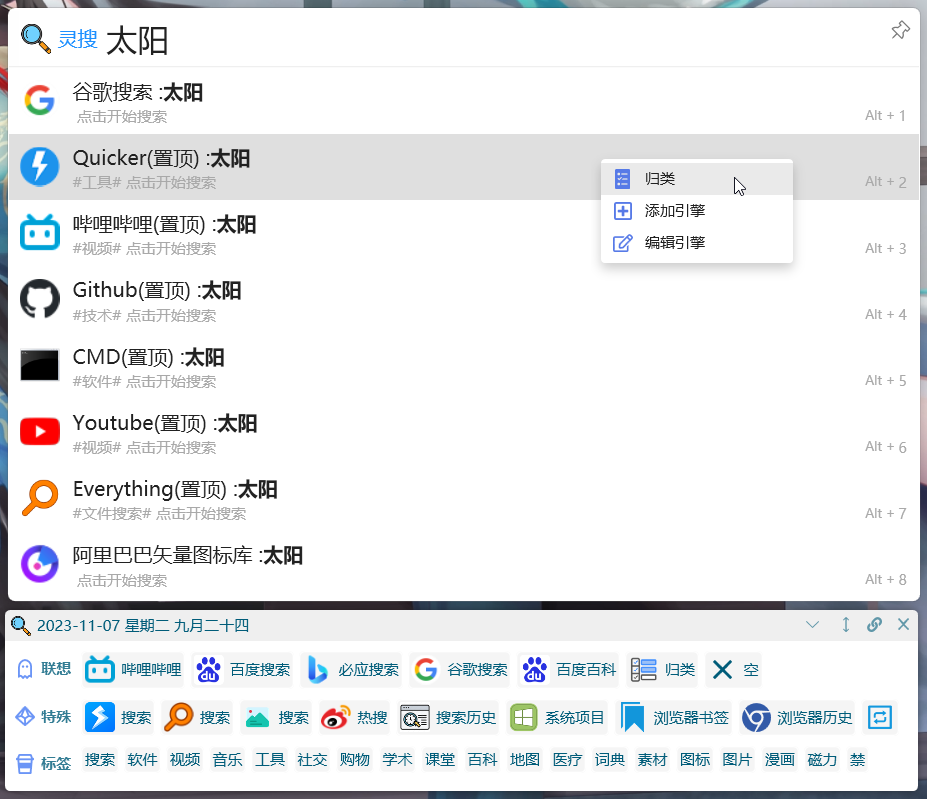Click the Github octocat icon
The width and height of the screenshot is (927, 799).
(40, 299)
